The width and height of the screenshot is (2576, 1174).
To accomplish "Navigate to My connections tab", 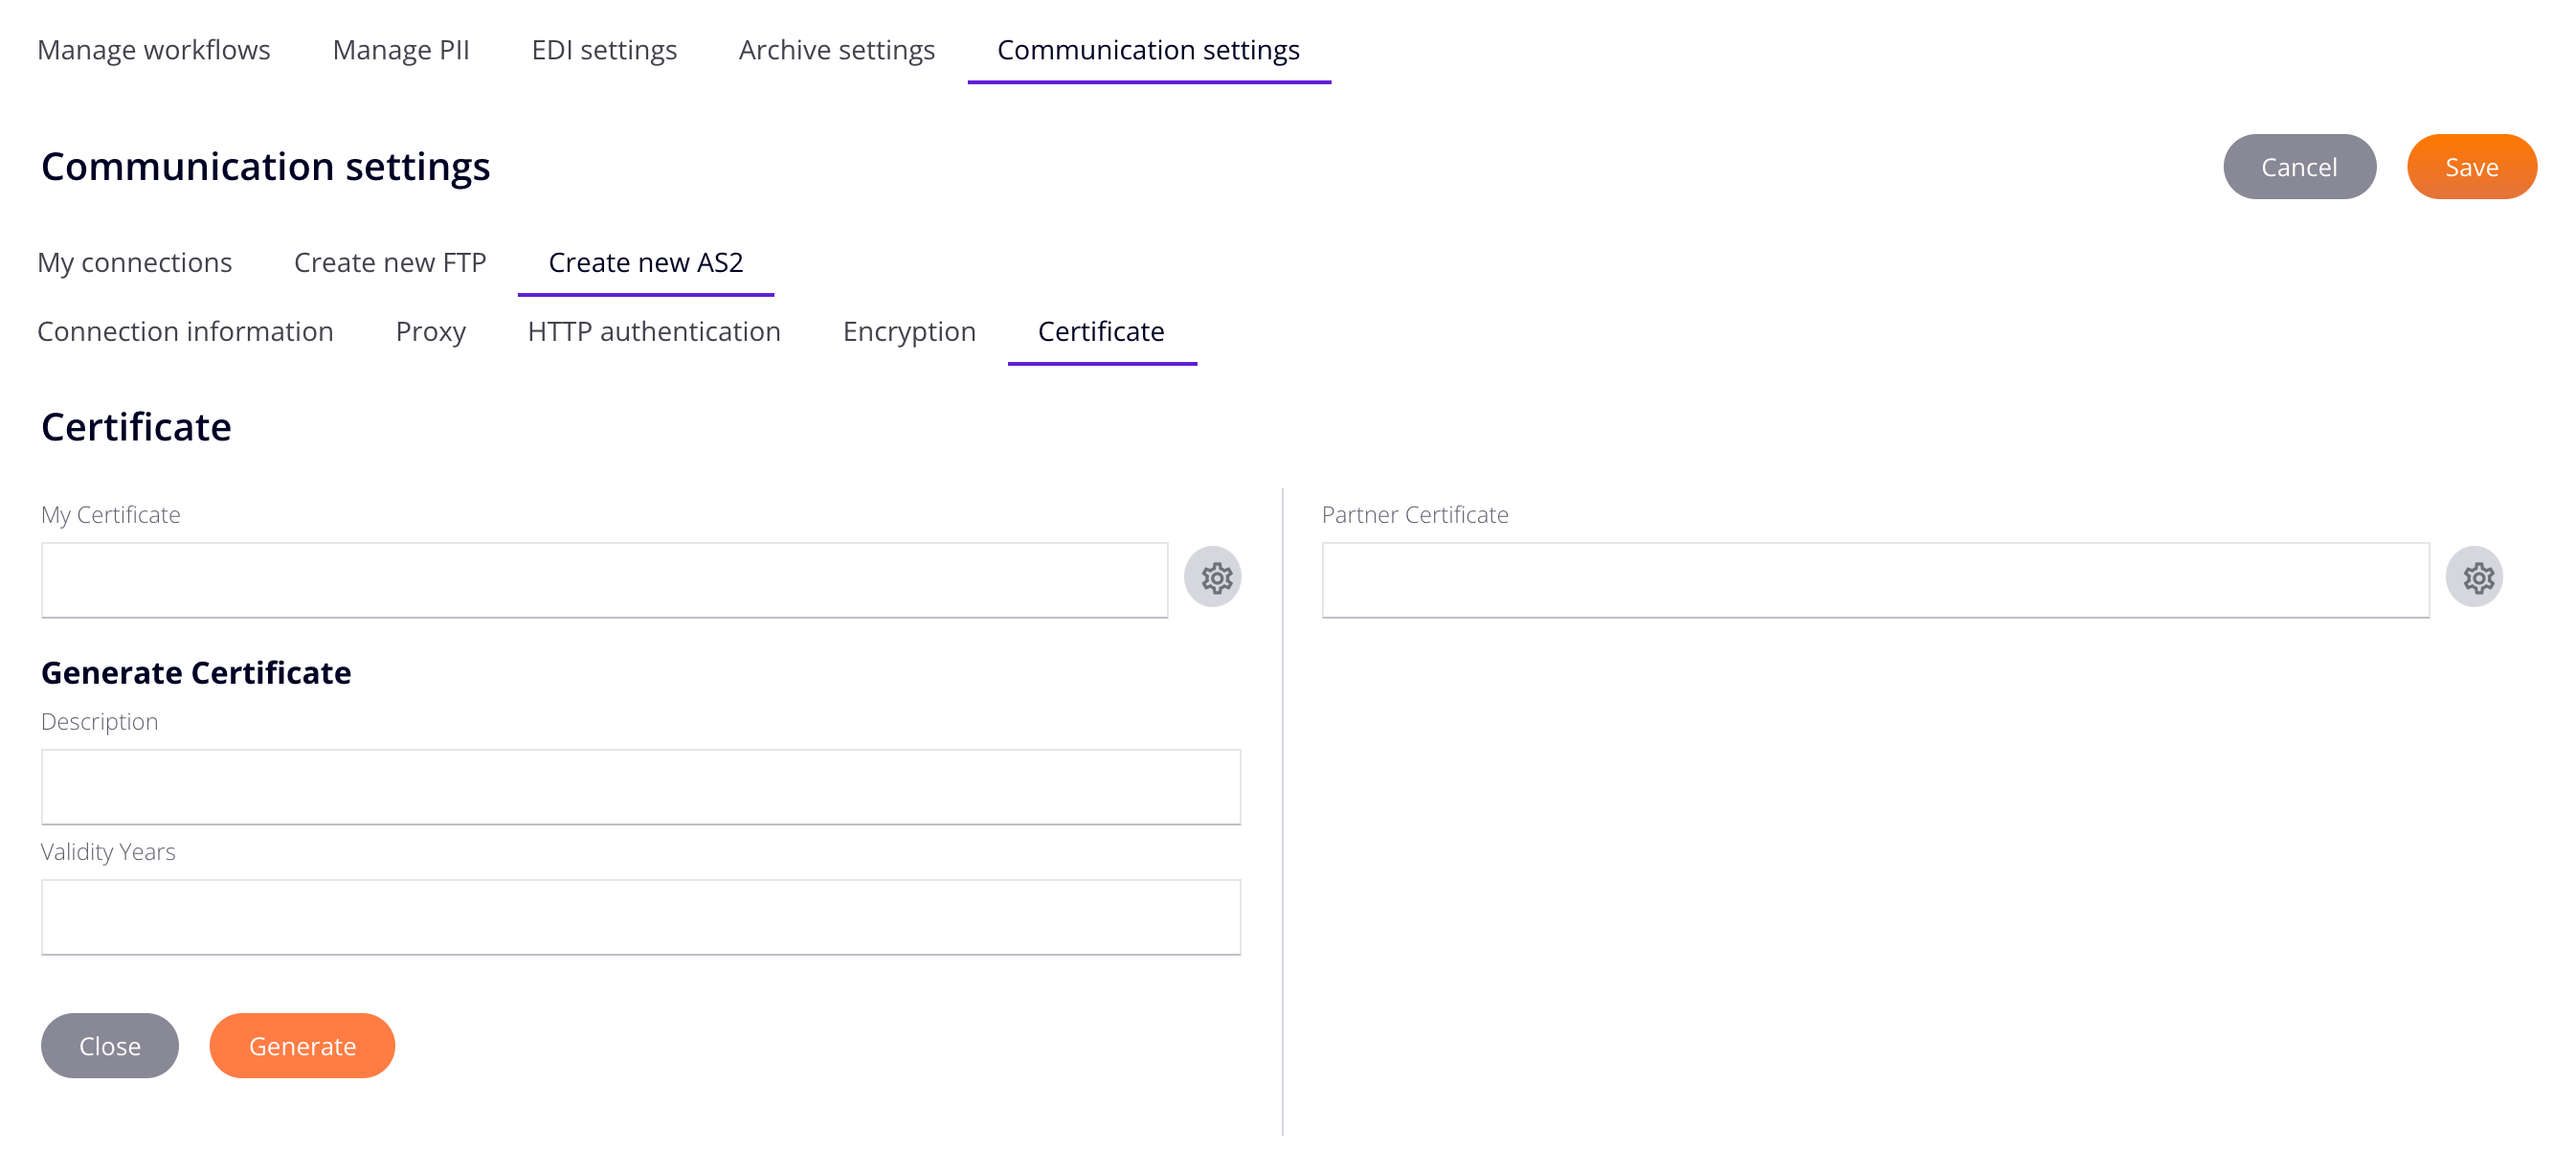I will [x=135, y=261].
